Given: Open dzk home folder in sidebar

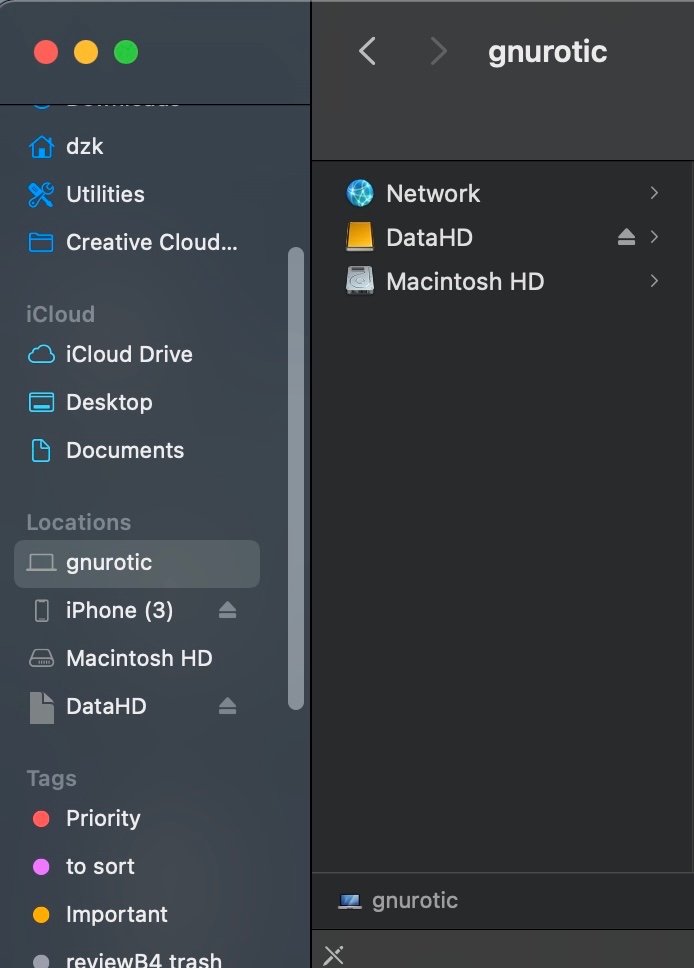Looking at the screenshot, I should click(x=84, y=146).
